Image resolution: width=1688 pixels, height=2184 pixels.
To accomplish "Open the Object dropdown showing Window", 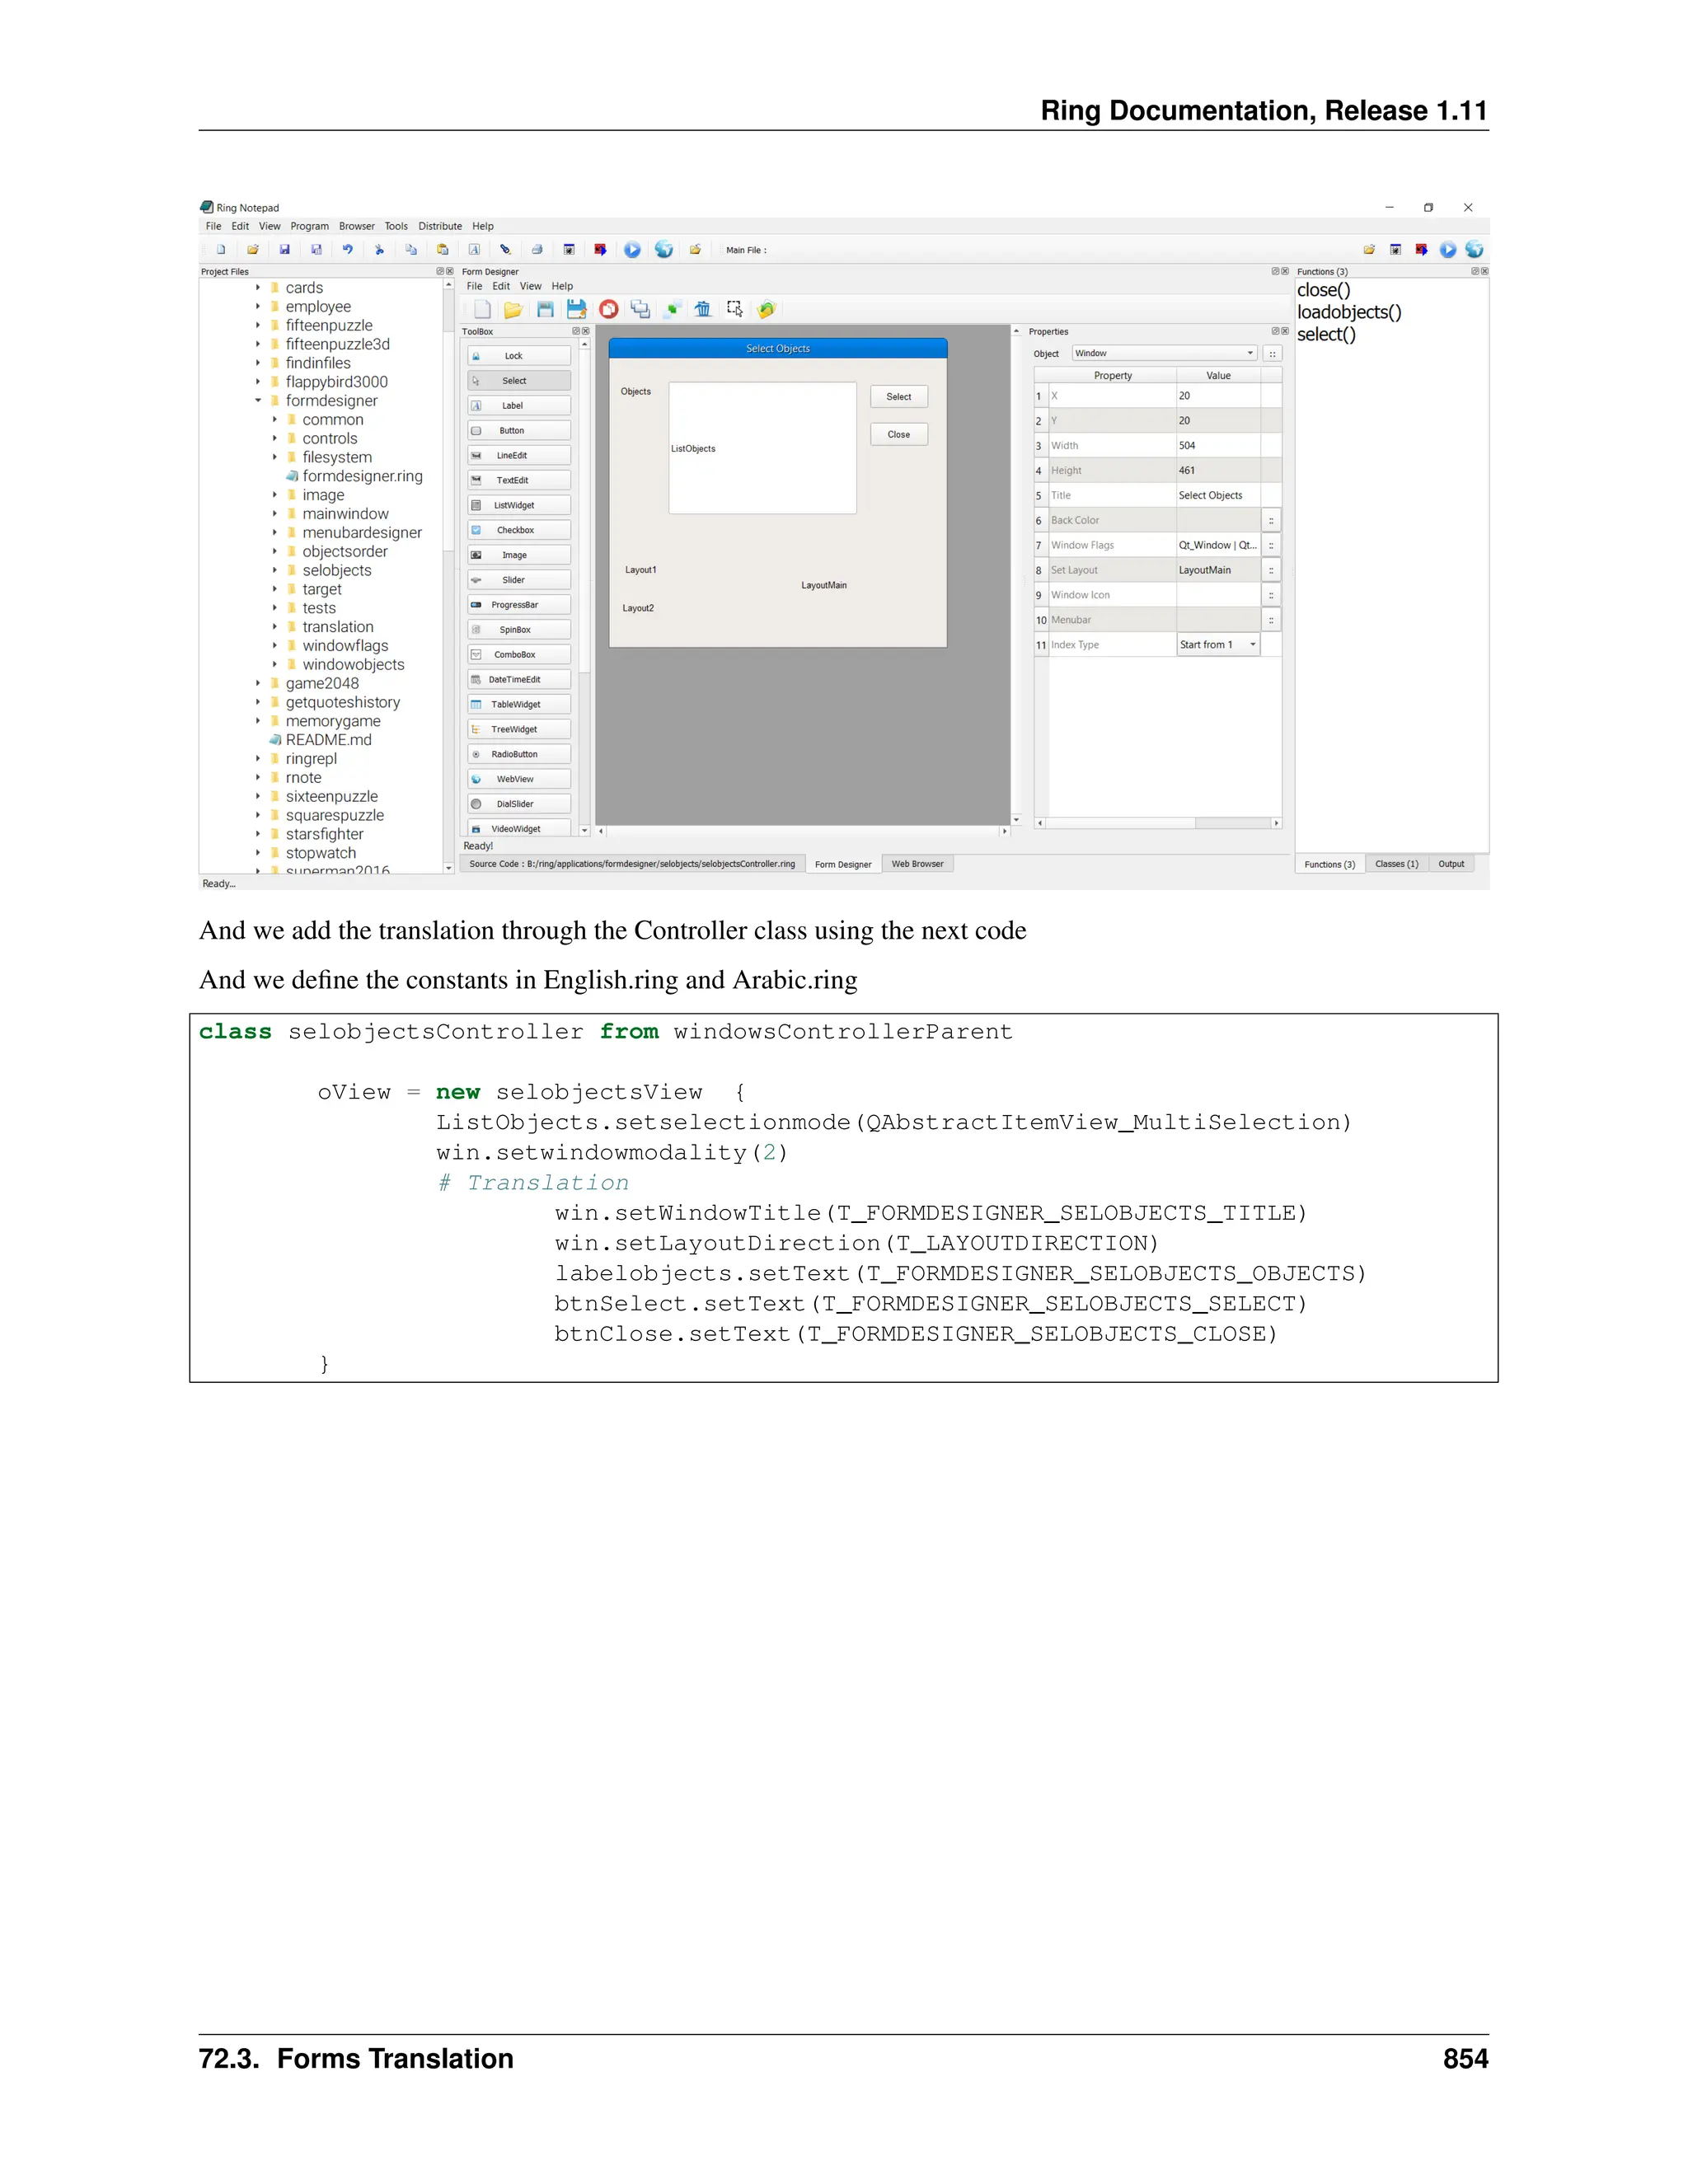I will [1164, 353].
